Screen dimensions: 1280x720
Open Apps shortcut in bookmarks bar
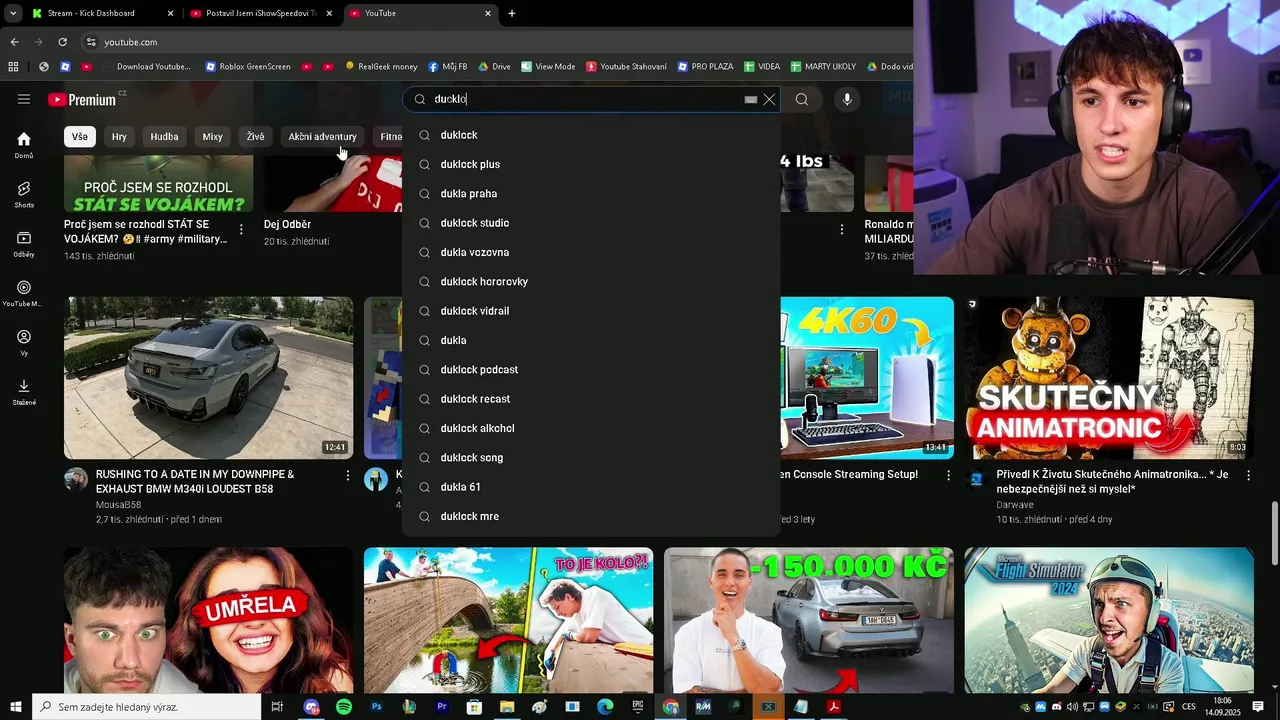coord(13,67)
